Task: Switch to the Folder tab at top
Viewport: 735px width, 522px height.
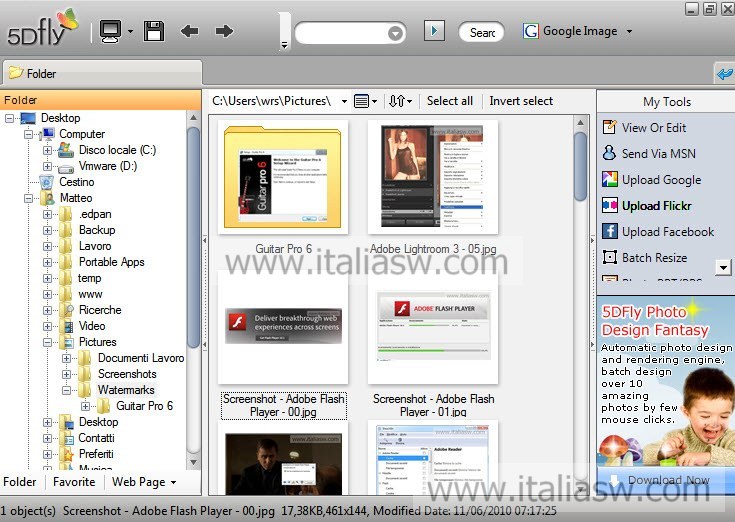Action: coord(102,74)
